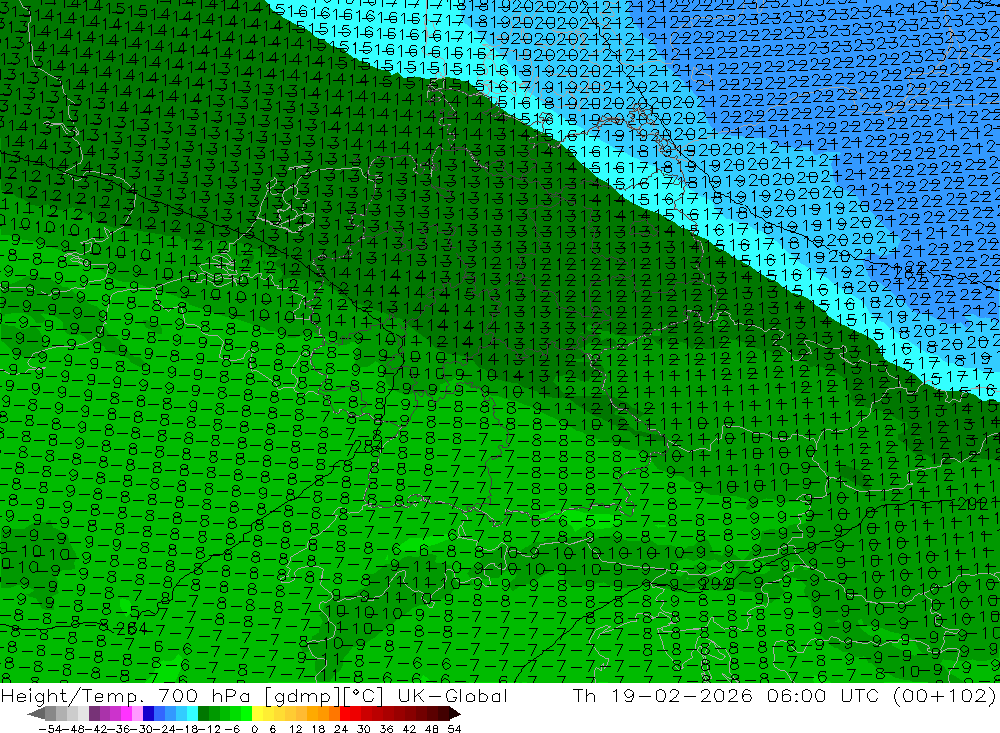
Task: Click the '54' legend value
Action: pyautogui.click(x=454, y=729)
